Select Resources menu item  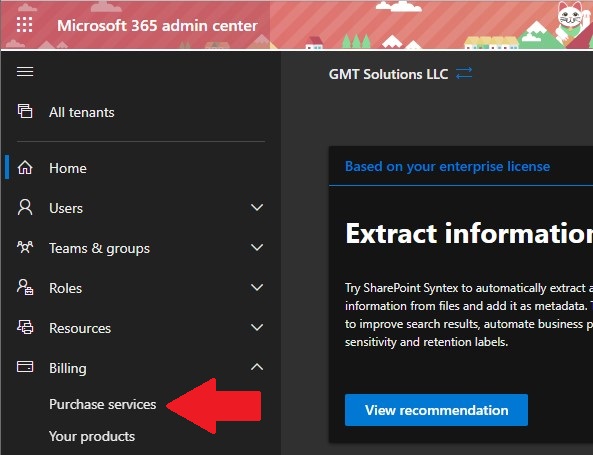point(80,328)
